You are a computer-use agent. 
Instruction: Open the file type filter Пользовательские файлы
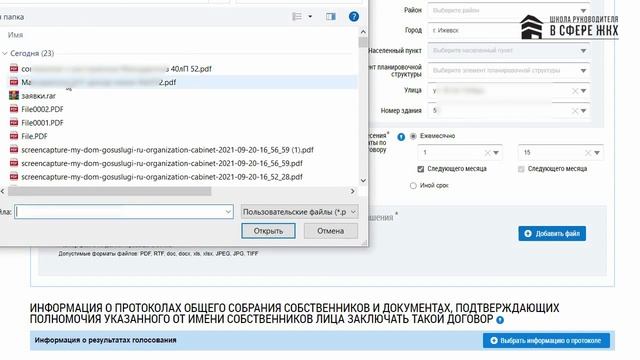pyautogui.click(x=300, y=212)
